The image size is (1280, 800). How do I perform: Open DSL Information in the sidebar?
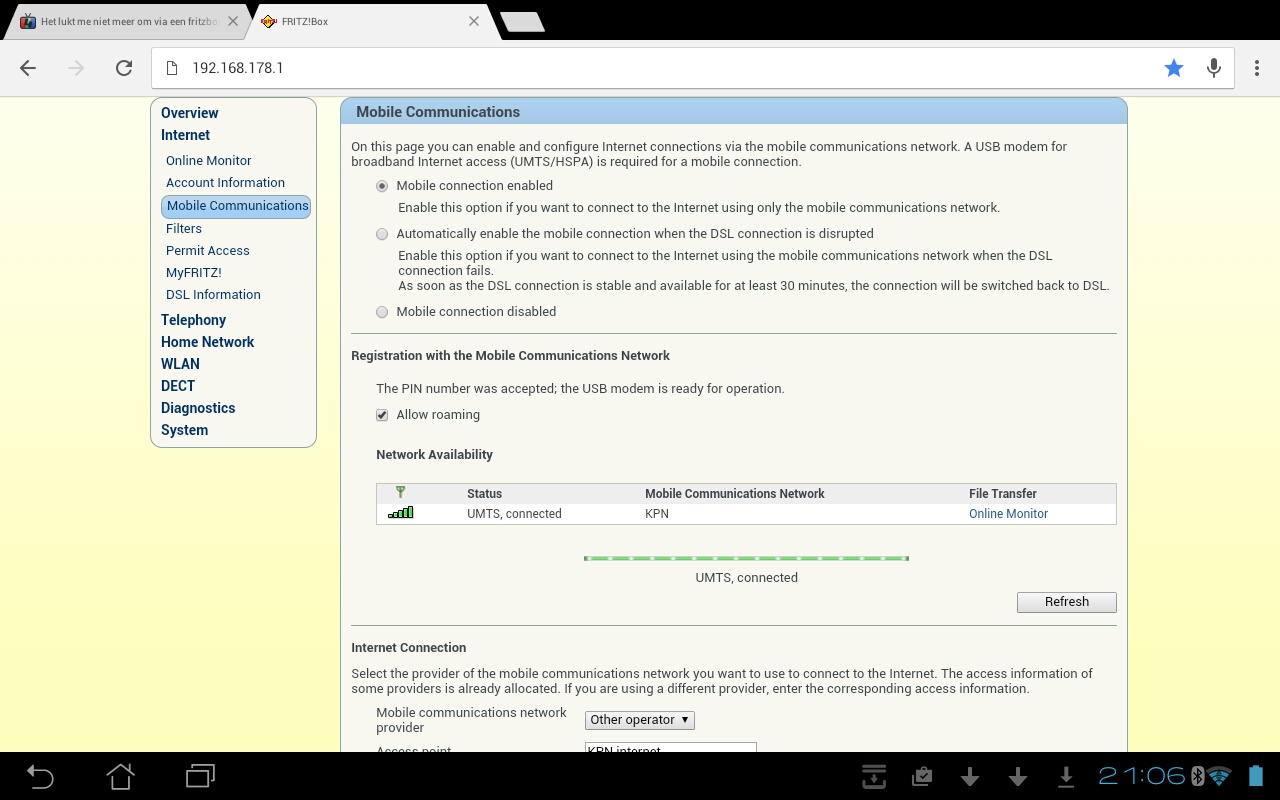coord(213,294)
